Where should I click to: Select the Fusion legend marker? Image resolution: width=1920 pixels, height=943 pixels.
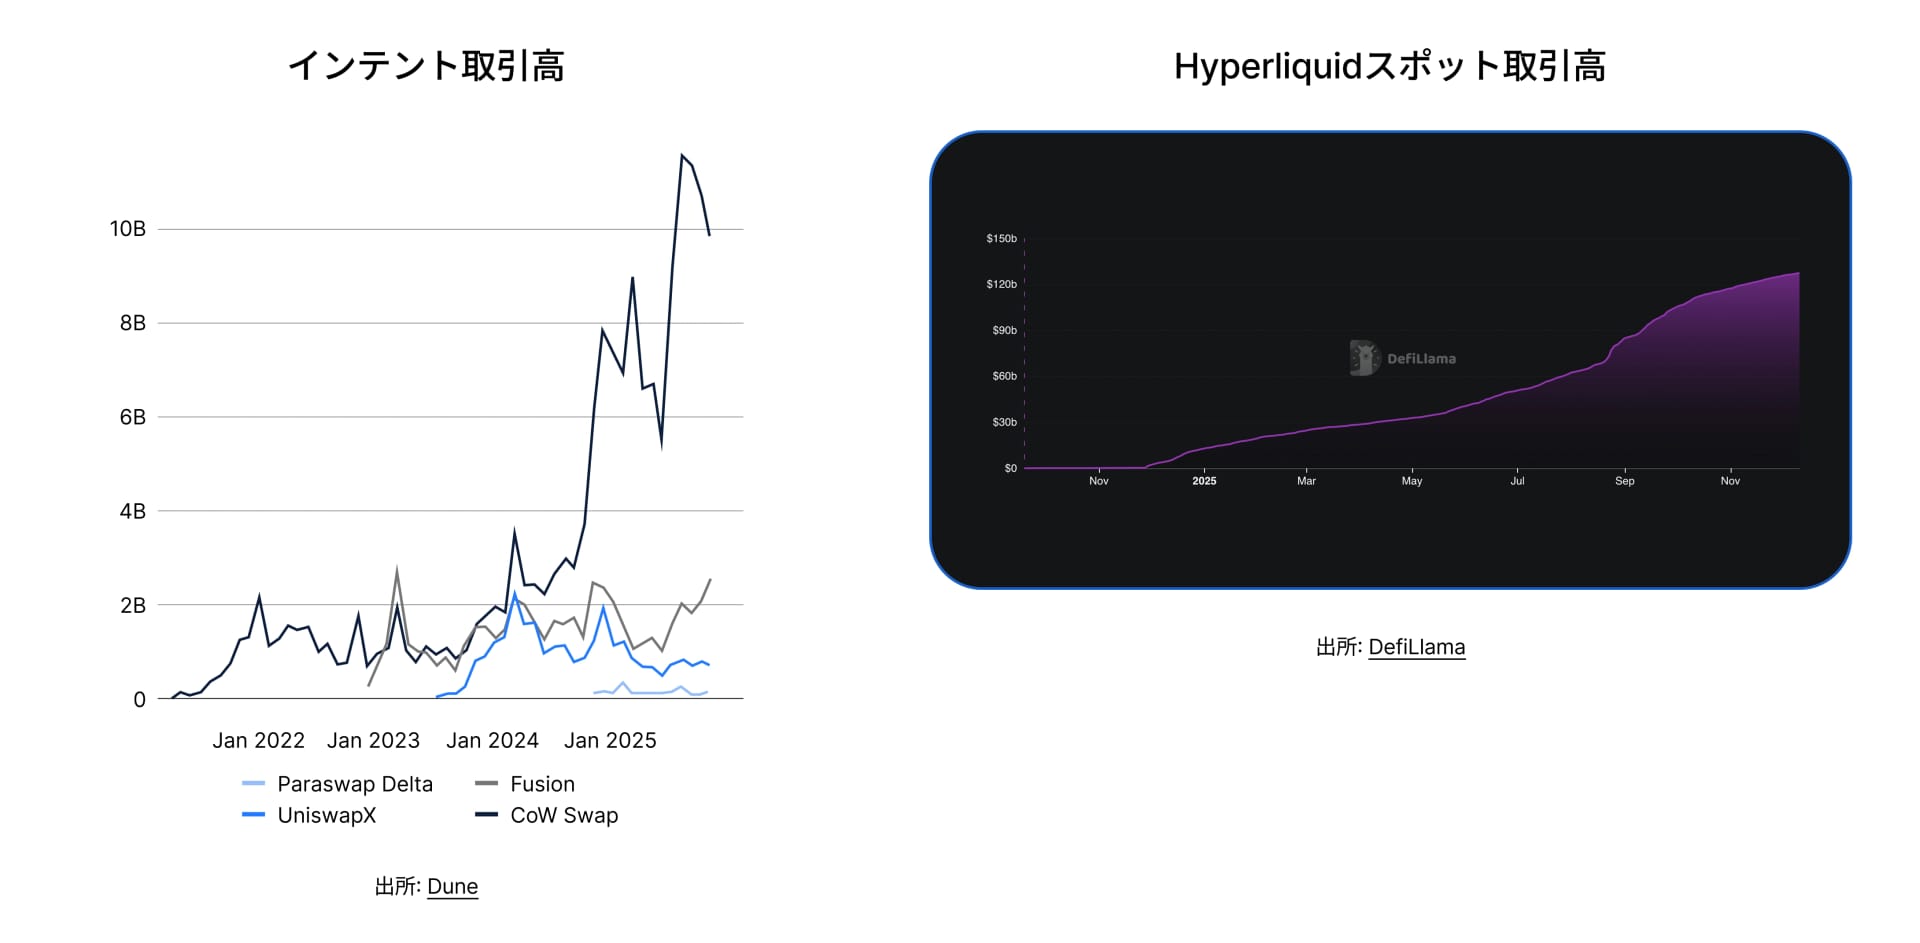[x=489, y=784]
